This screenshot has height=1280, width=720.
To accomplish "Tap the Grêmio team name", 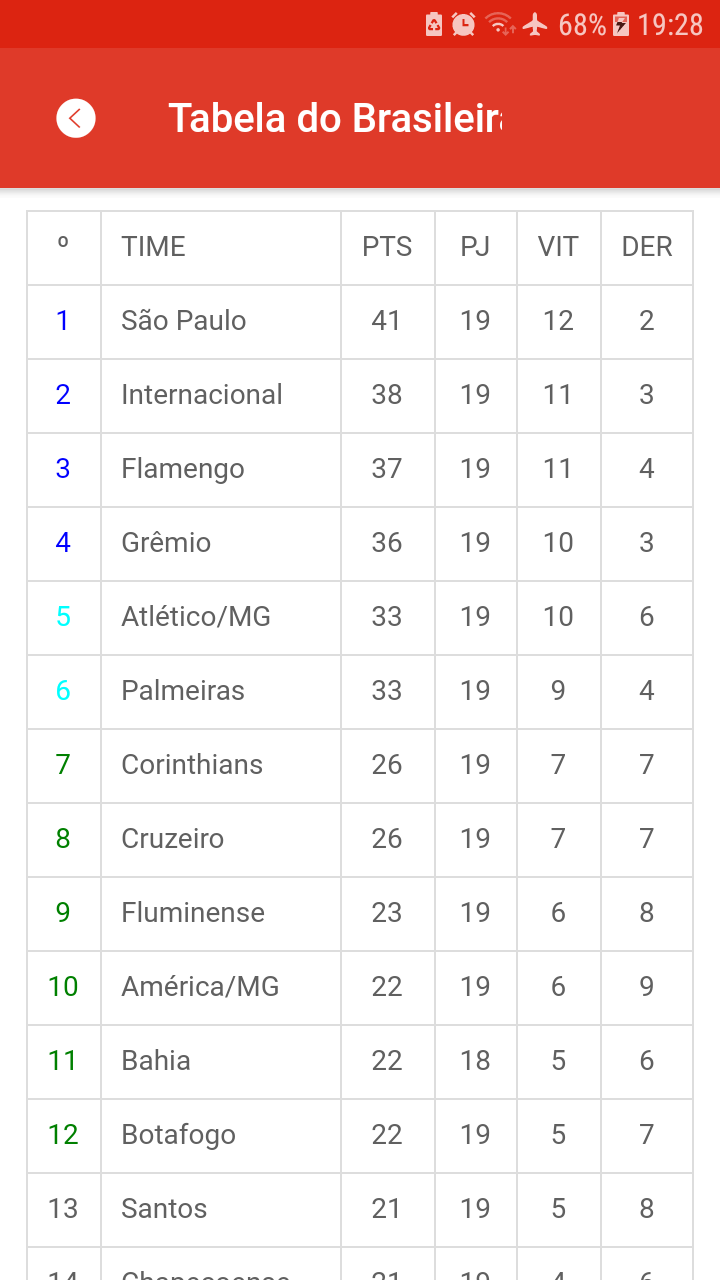I will 166,543.
